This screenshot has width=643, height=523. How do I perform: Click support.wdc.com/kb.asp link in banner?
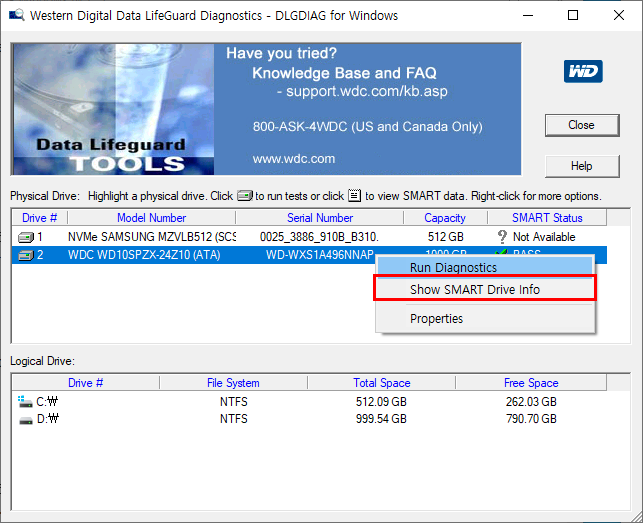(367, 91)
